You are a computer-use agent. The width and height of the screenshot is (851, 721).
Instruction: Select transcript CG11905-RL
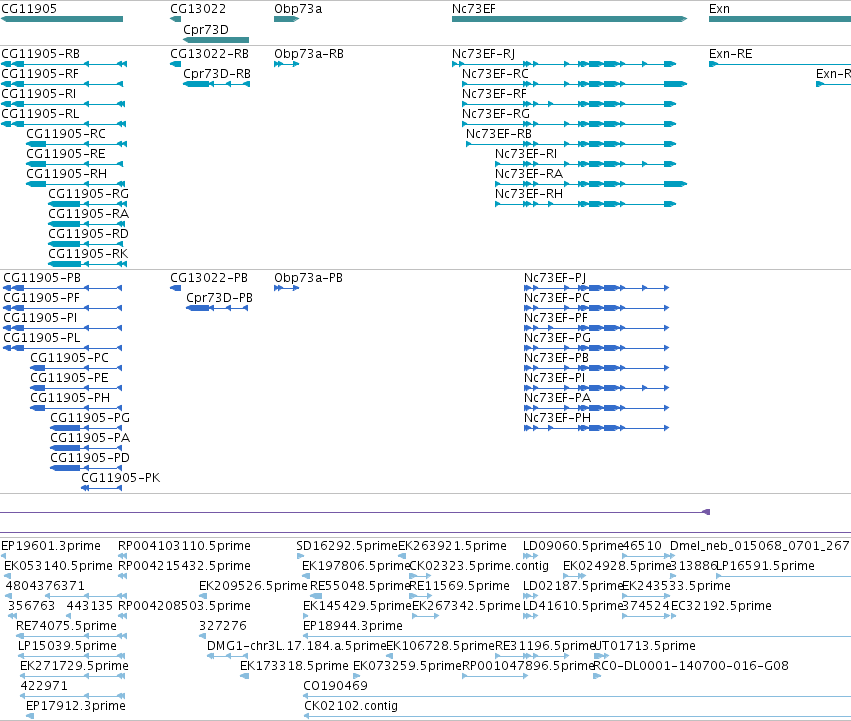(64, 124)
